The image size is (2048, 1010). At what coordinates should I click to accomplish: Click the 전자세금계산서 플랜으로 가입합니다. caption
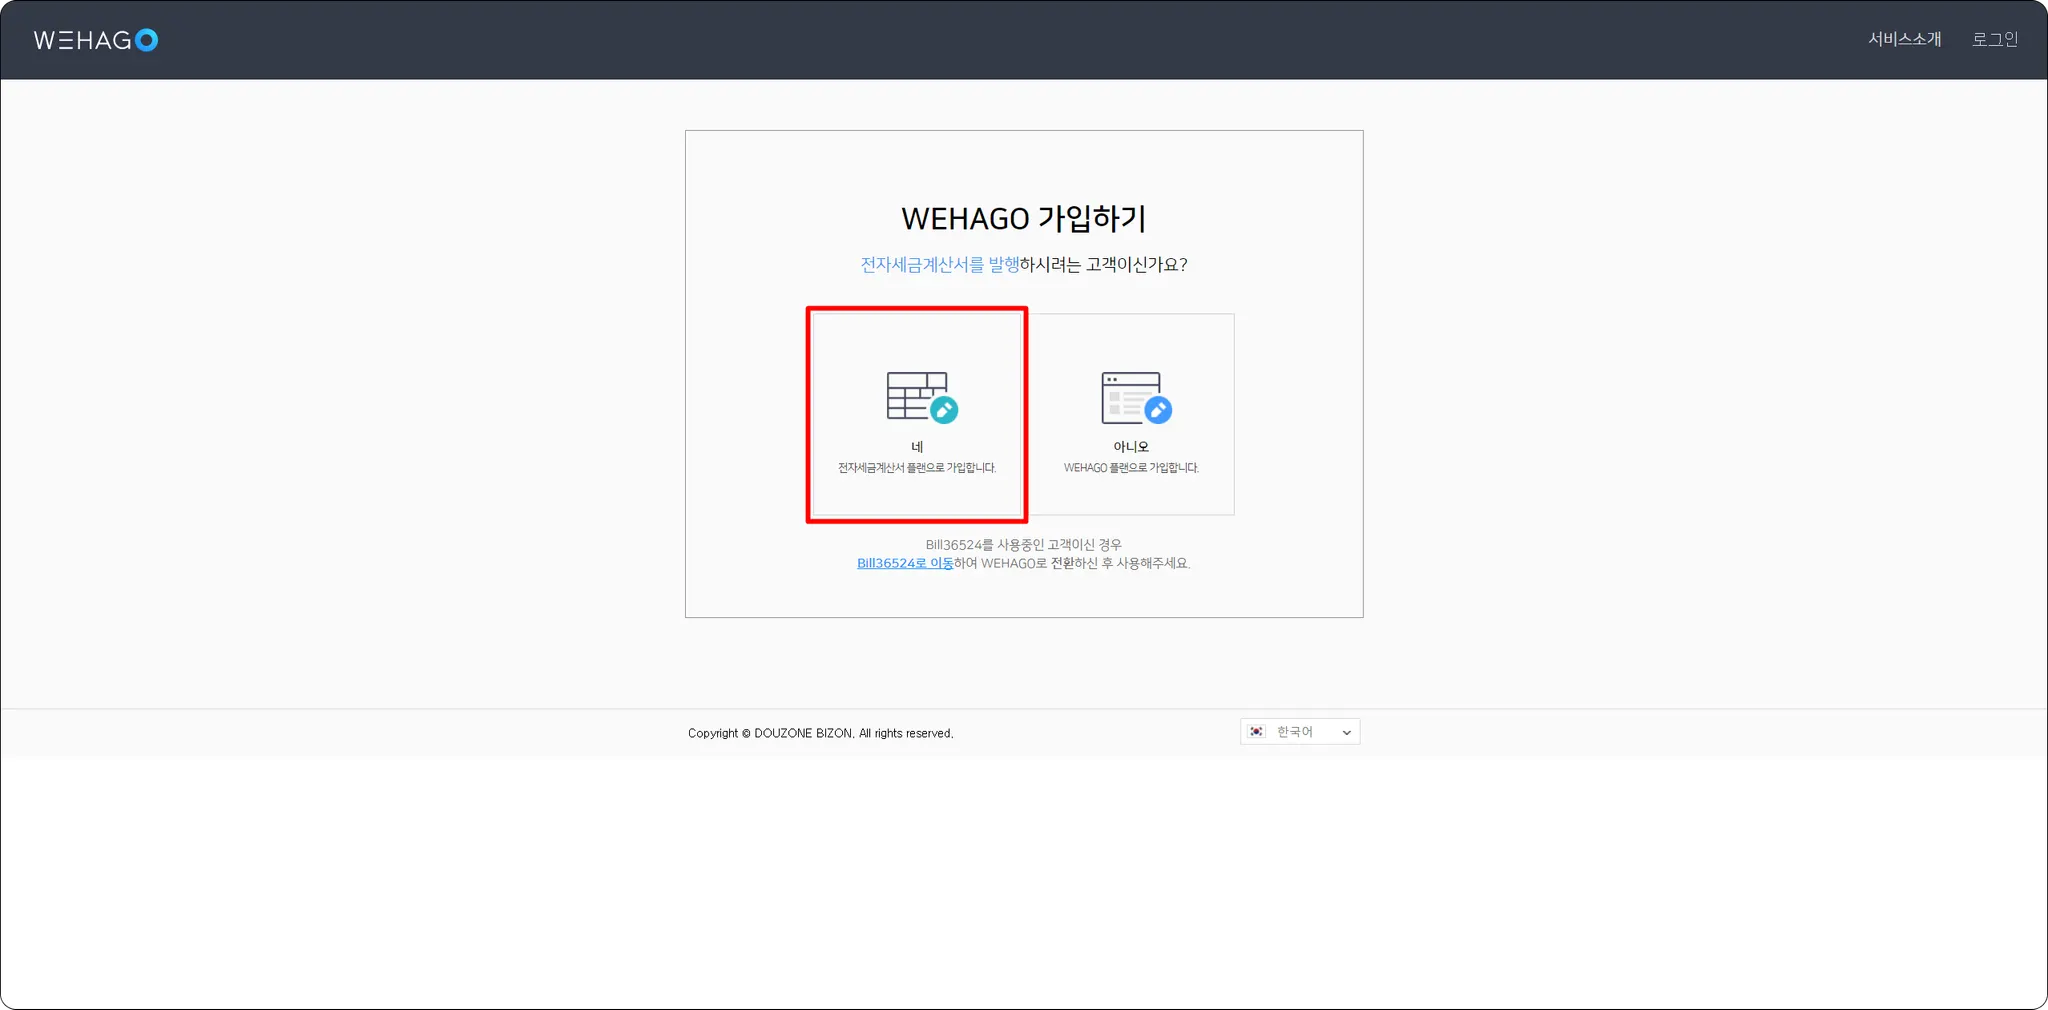[x=917, y=468]
